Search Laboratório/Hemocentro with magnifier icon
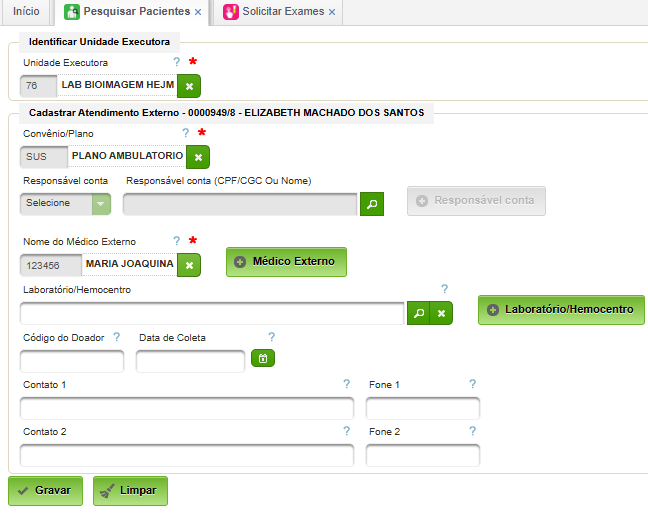Image resolution: width=648 pixels, height=515 pixels. [419, 313]
